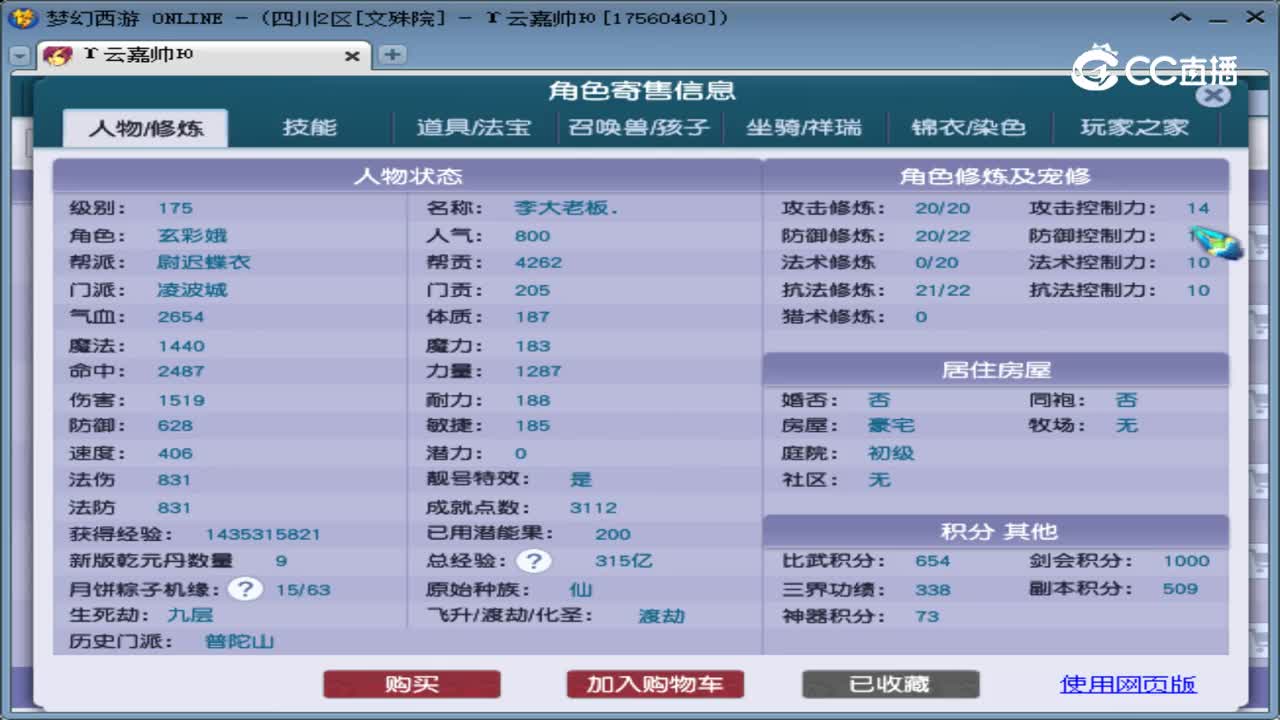Viewport: 1280px width, 720px height.
Task: Click the 力量 value 1287
Action: pyautogui.click(x=538, y=371)
